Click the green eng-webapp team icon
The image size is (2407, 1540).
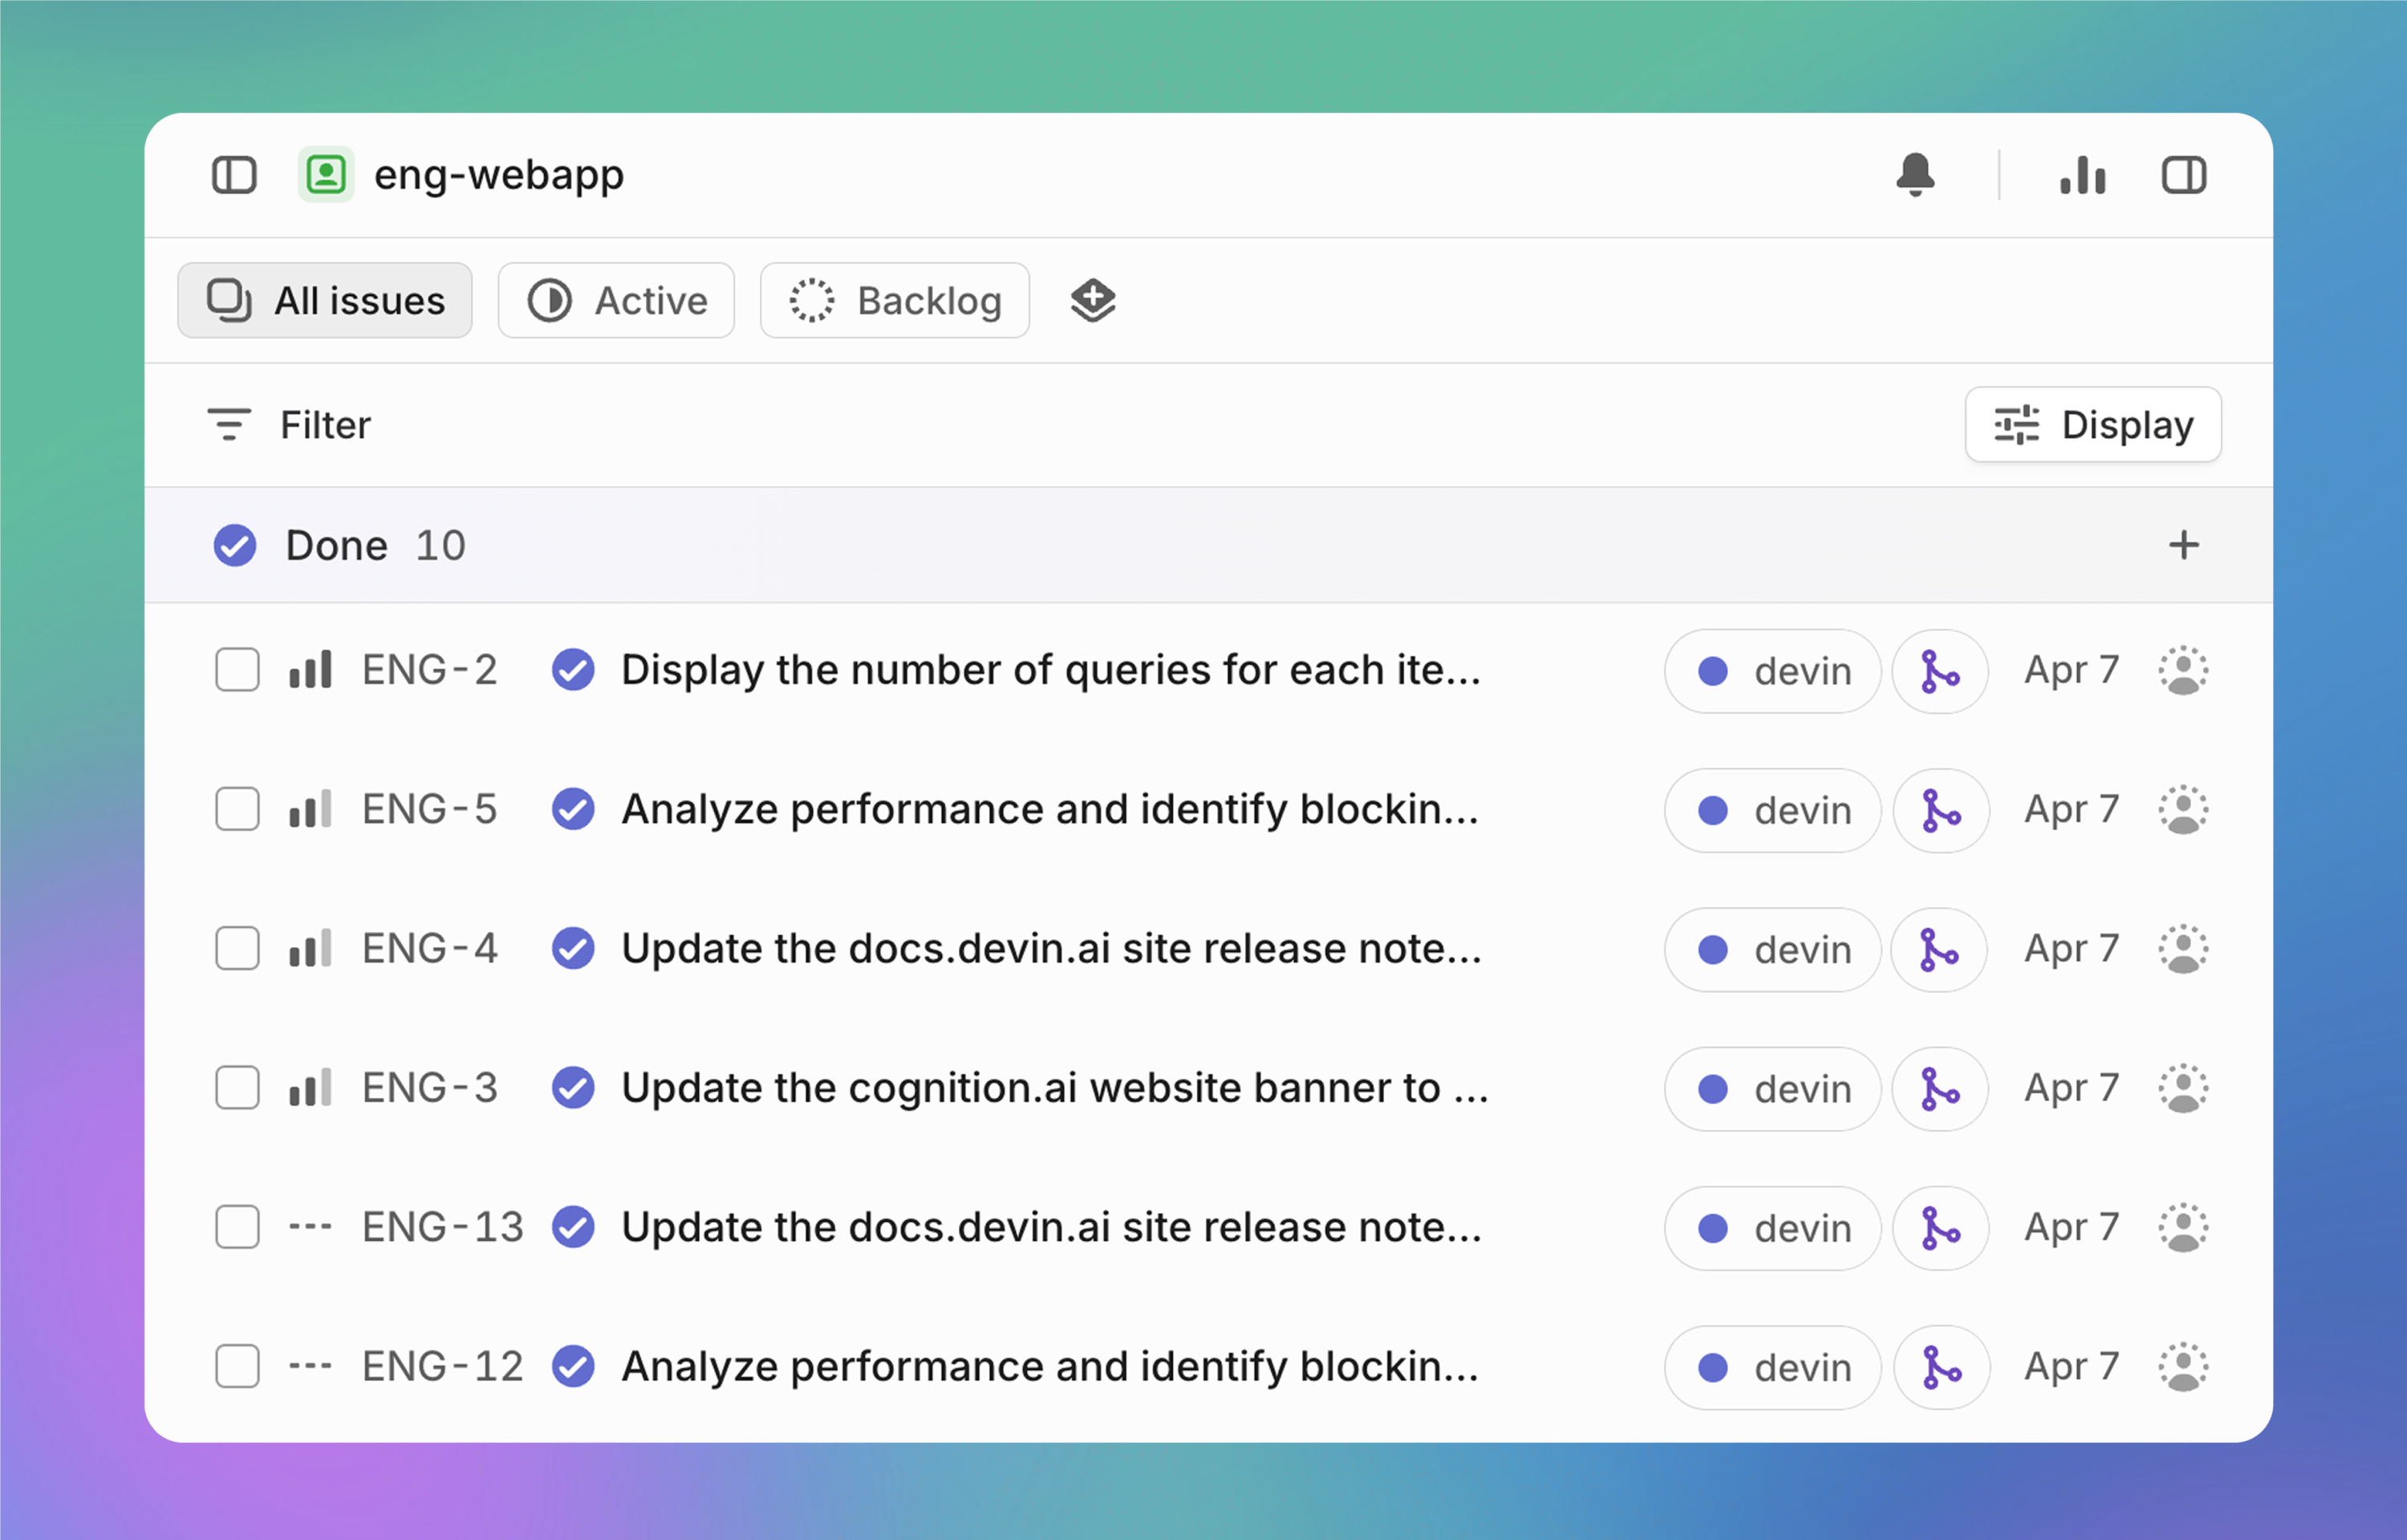click(326, 175)
